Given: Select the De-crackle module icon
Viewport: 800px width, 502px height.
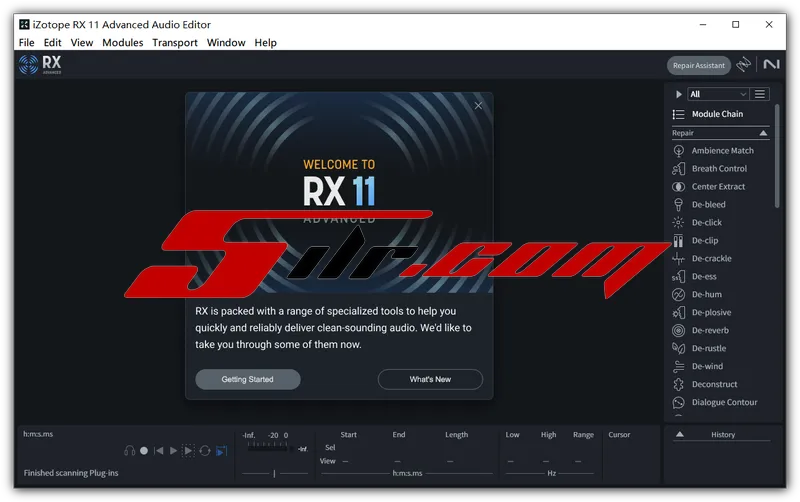Looking at the screenshot, I should (x=679, y=259).
